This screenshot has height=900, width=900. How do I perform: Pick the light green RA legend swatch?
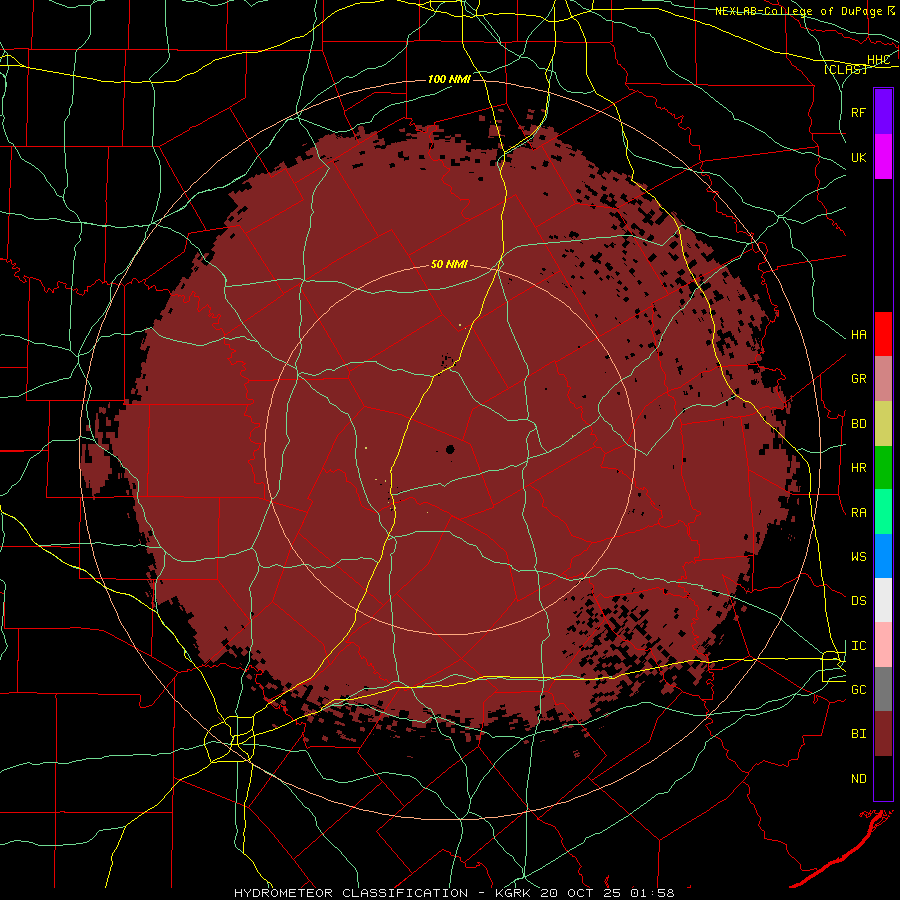pyautogui.click(x=883, y=512)
